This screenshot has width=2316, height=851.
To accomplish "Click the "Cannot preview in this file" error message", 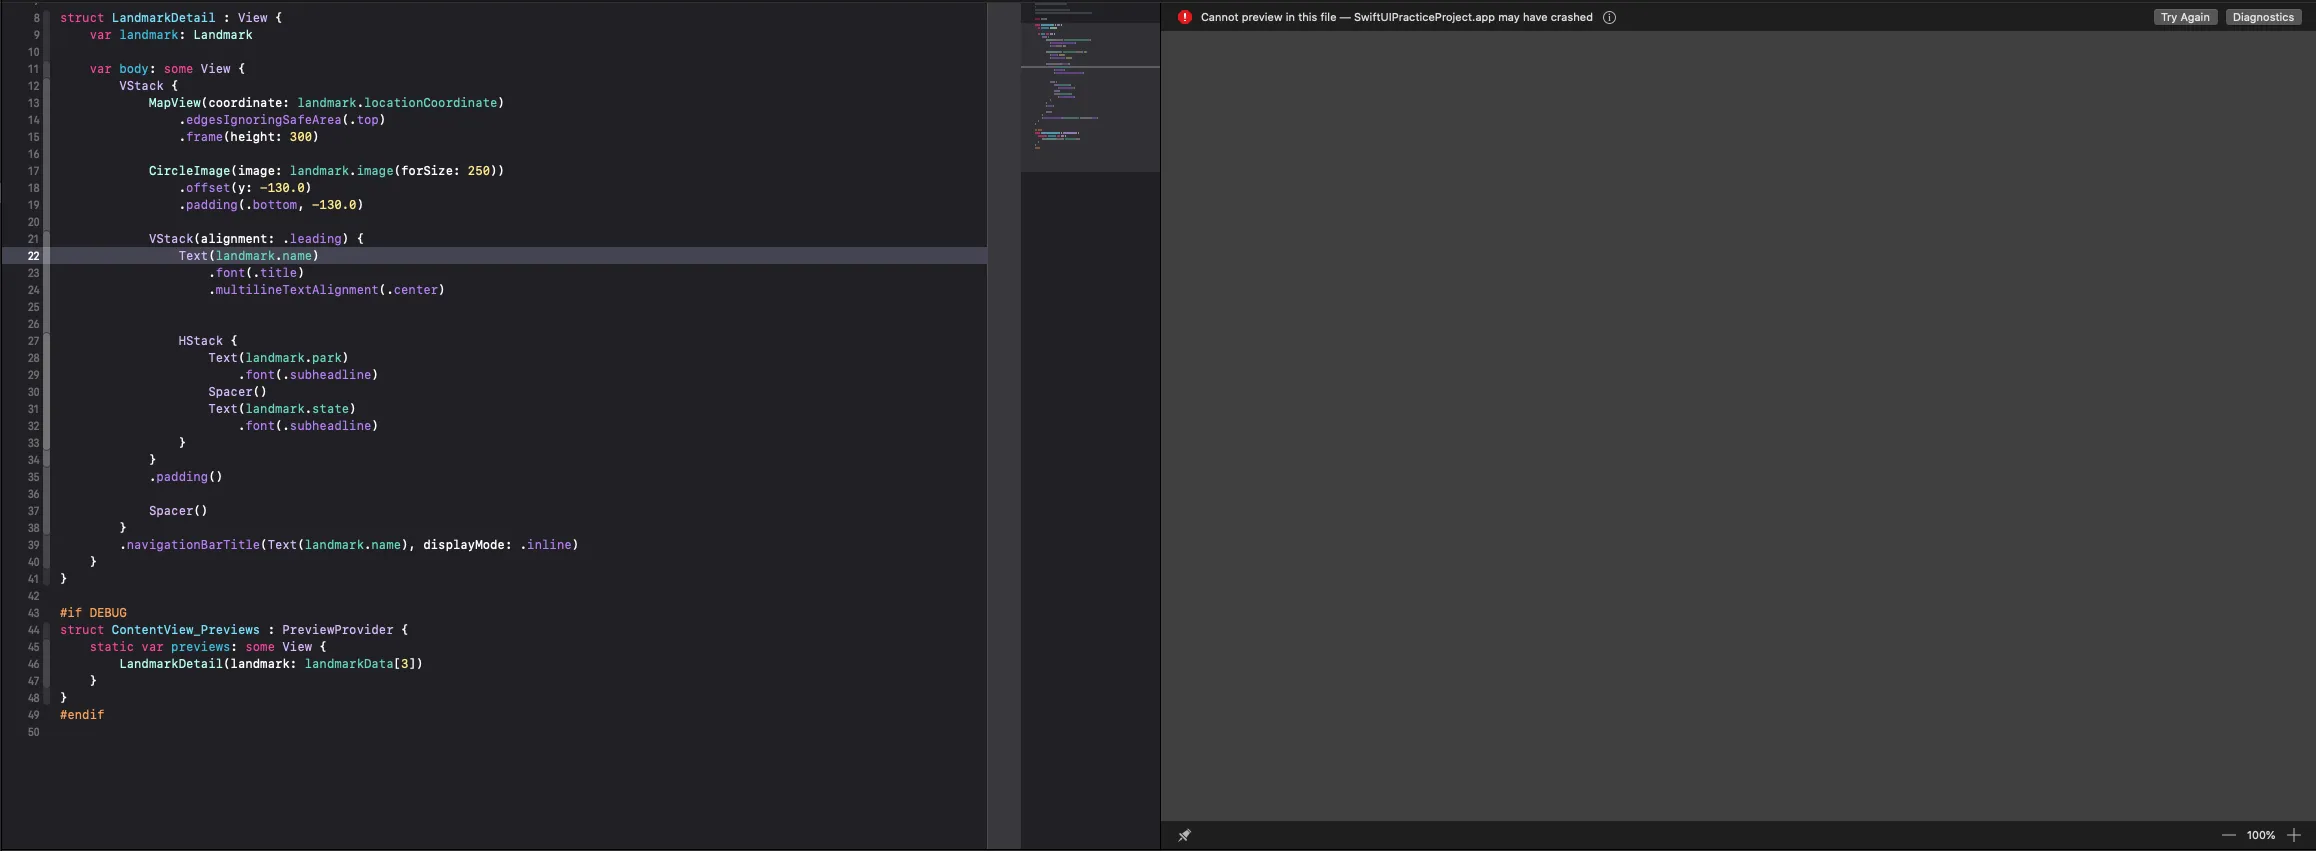I will point(1396,17).
